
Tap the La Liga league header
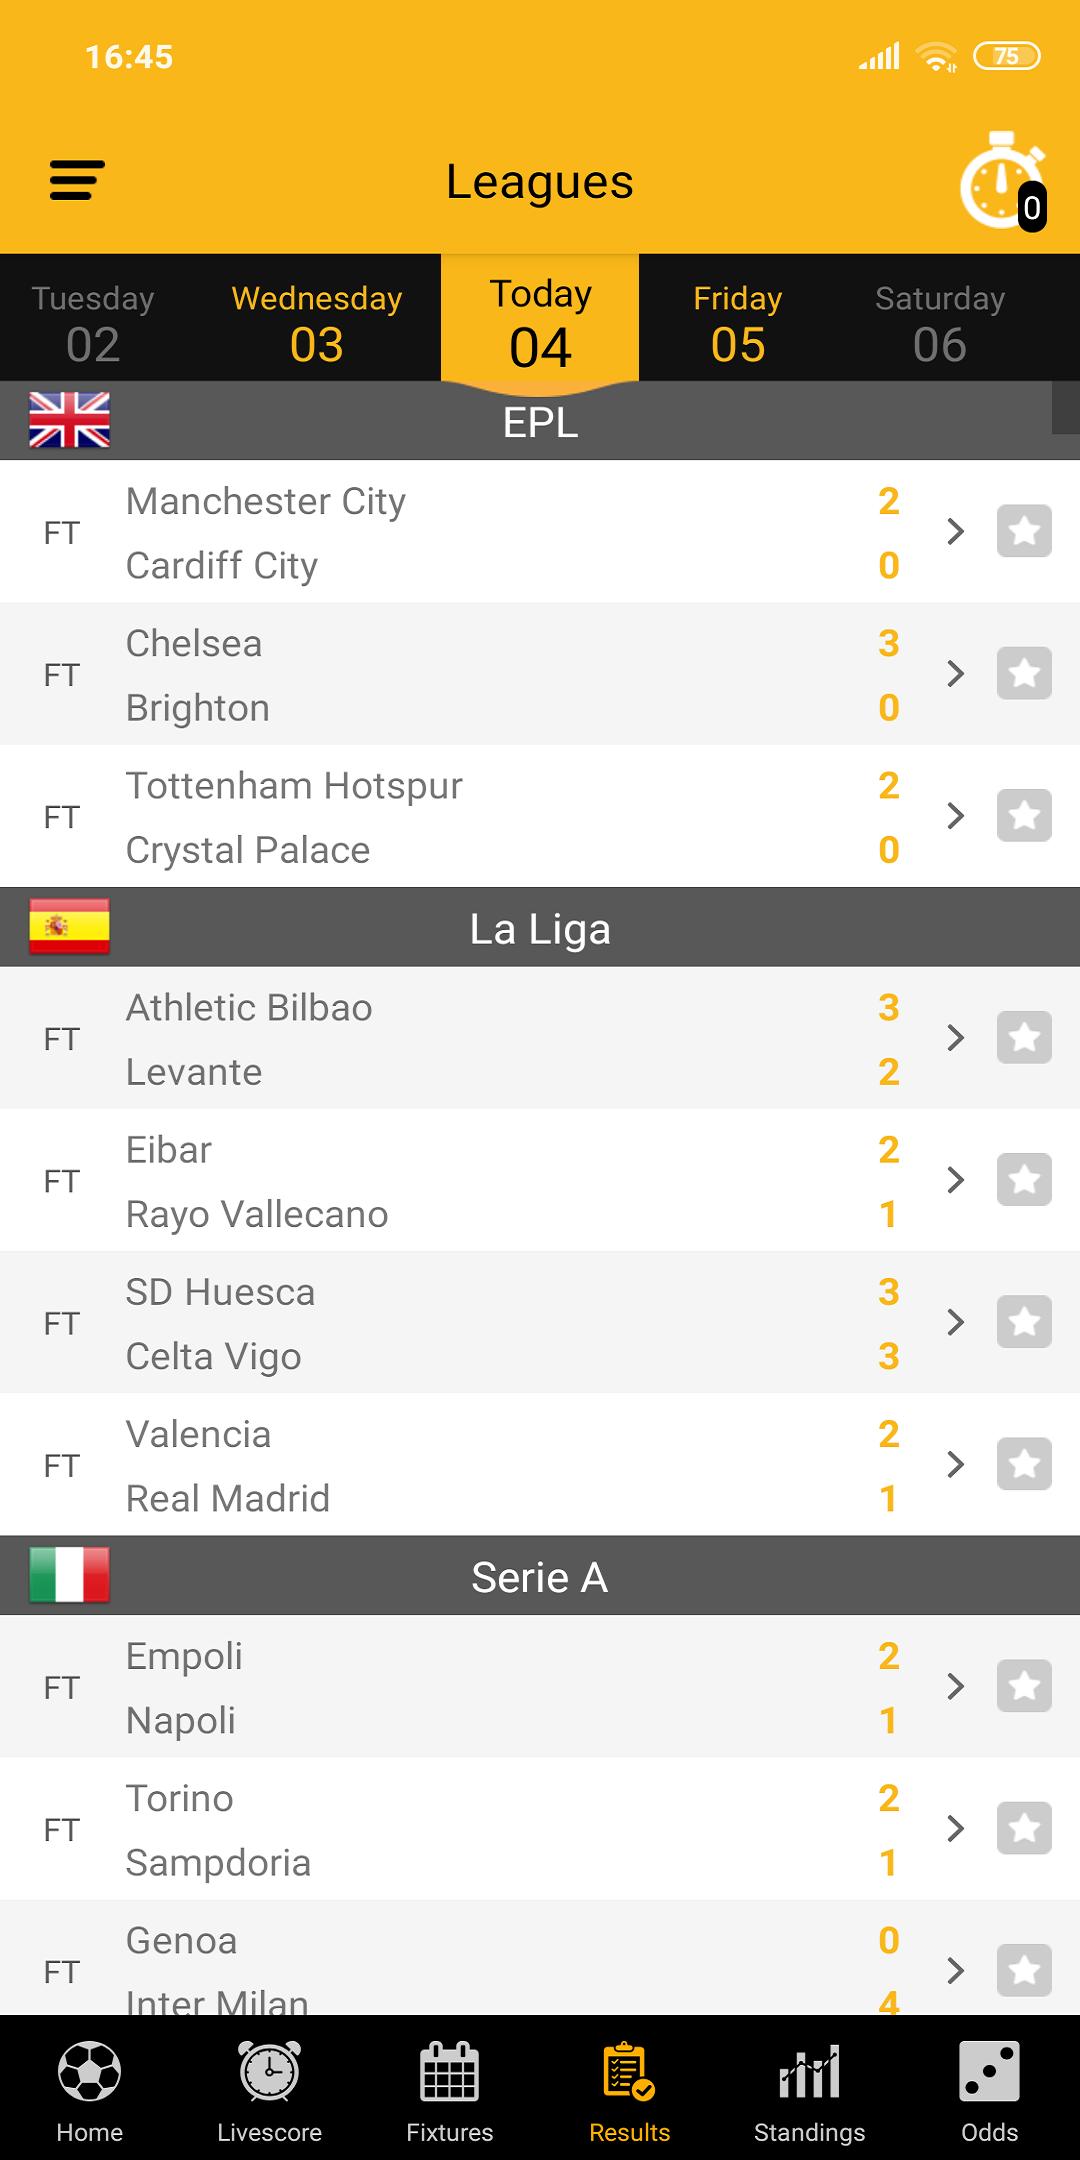[x=540, y=929]
